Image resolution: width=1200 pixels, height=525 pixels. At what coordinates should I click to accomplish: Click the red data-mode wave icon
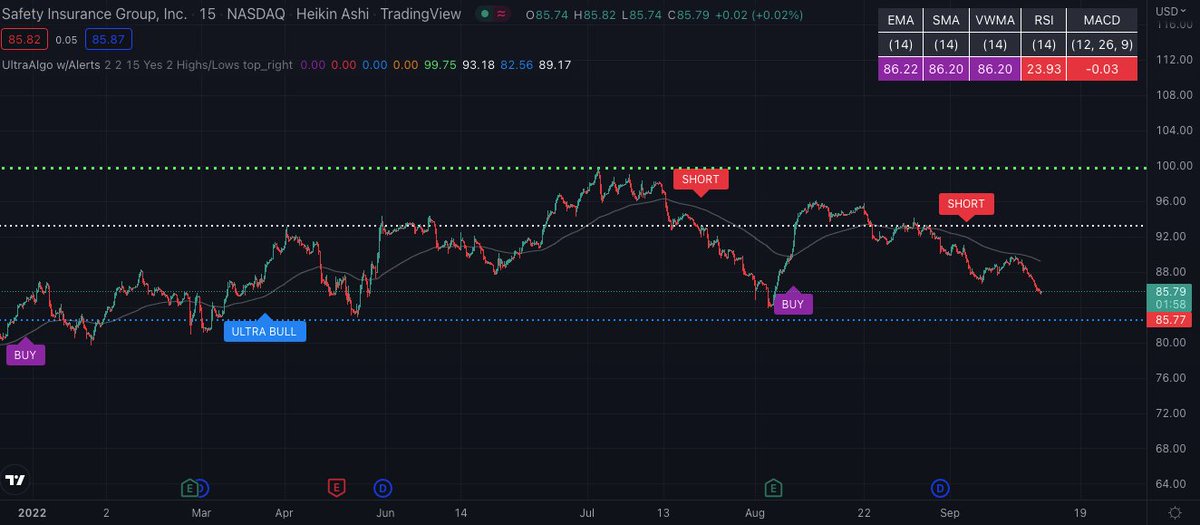tap(501, 15)
